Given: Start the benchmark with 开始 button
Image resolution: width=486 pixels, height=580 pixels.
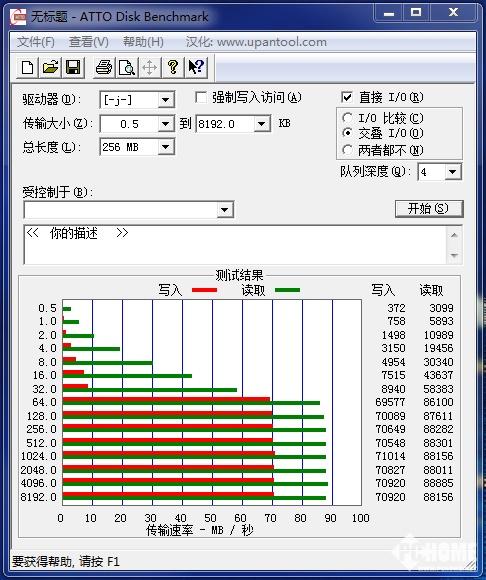Looking at the screenshot, I should [x=428, y=209].
